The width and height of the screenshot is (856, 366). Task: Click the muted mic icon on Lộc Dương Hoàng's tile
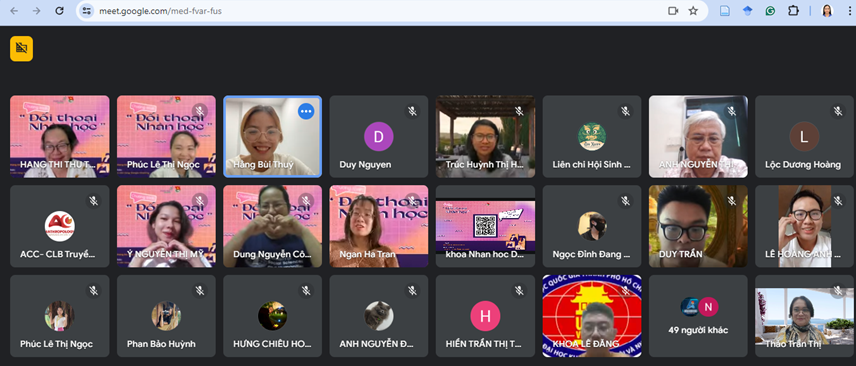click(838, 111)
